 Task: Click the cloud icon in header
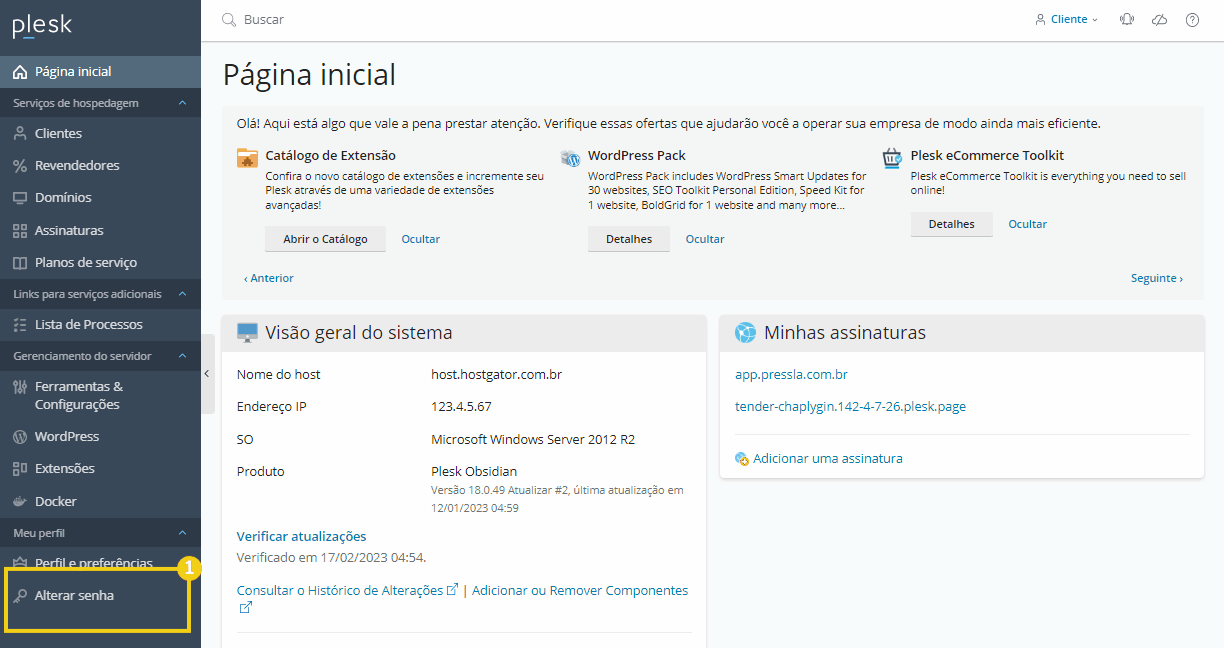[x=1160, y=19]
